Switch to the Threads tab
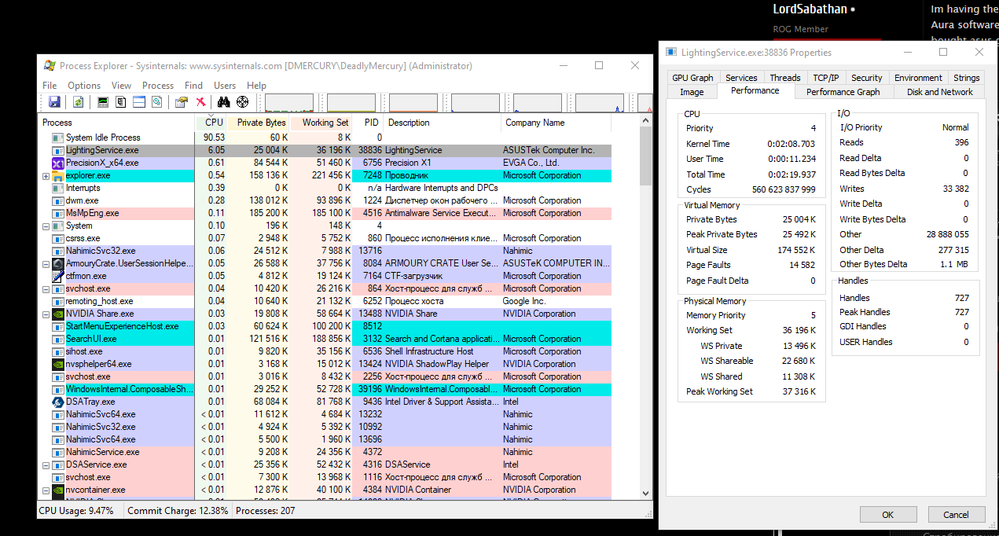999x536 pixels. coord(785,78)
